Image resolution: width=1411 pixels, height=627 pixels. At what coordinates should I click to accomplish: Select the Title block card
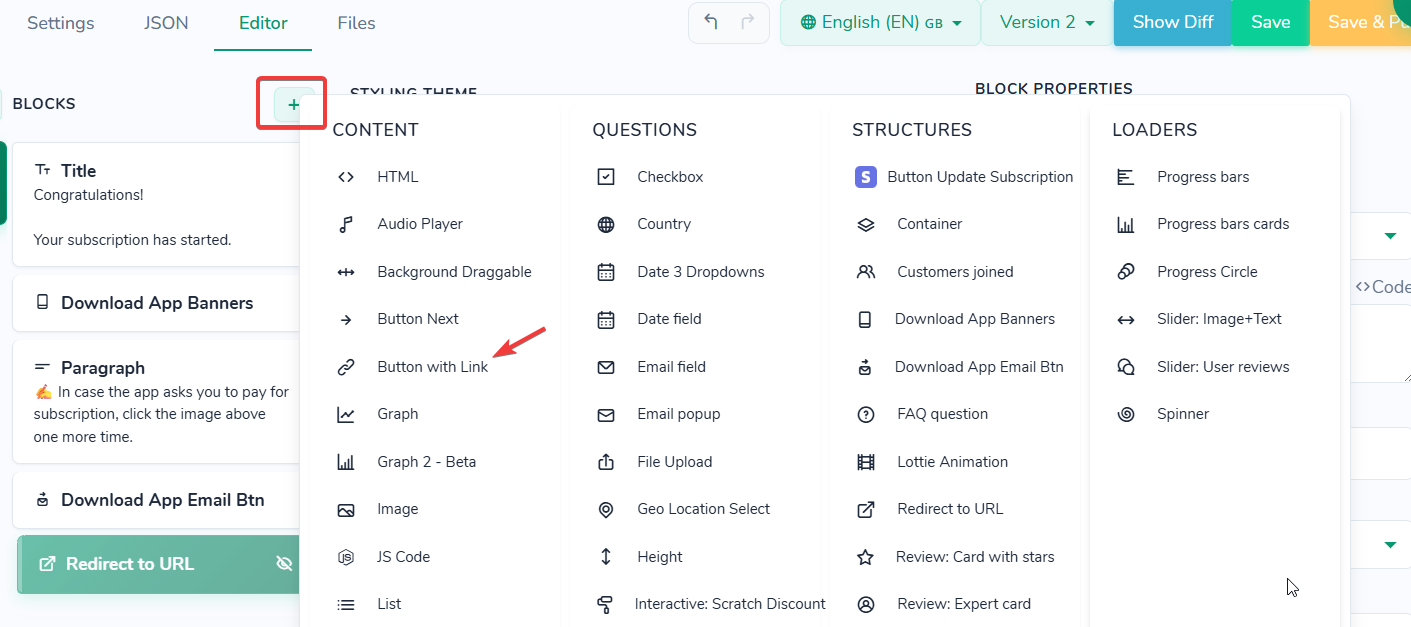[157, 205]
